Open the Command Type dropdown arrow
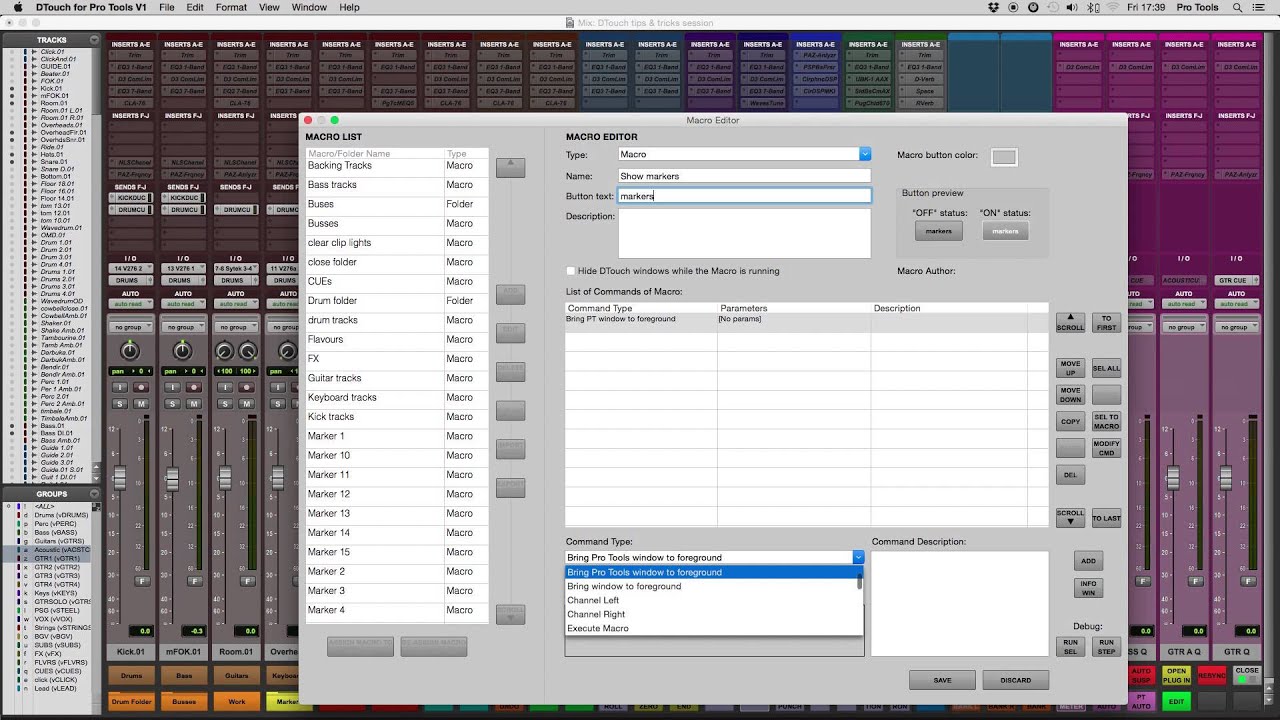This screenshot has height=720, width=1280. click(x=858, y=557)
